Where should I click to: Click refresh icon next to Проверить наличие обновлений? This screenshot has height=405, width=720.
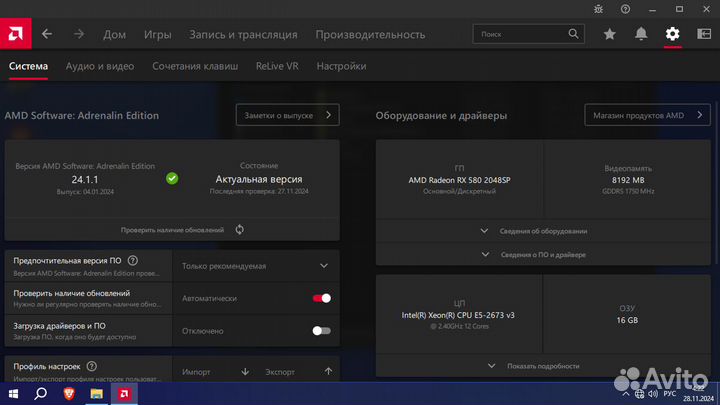[240, 230]
